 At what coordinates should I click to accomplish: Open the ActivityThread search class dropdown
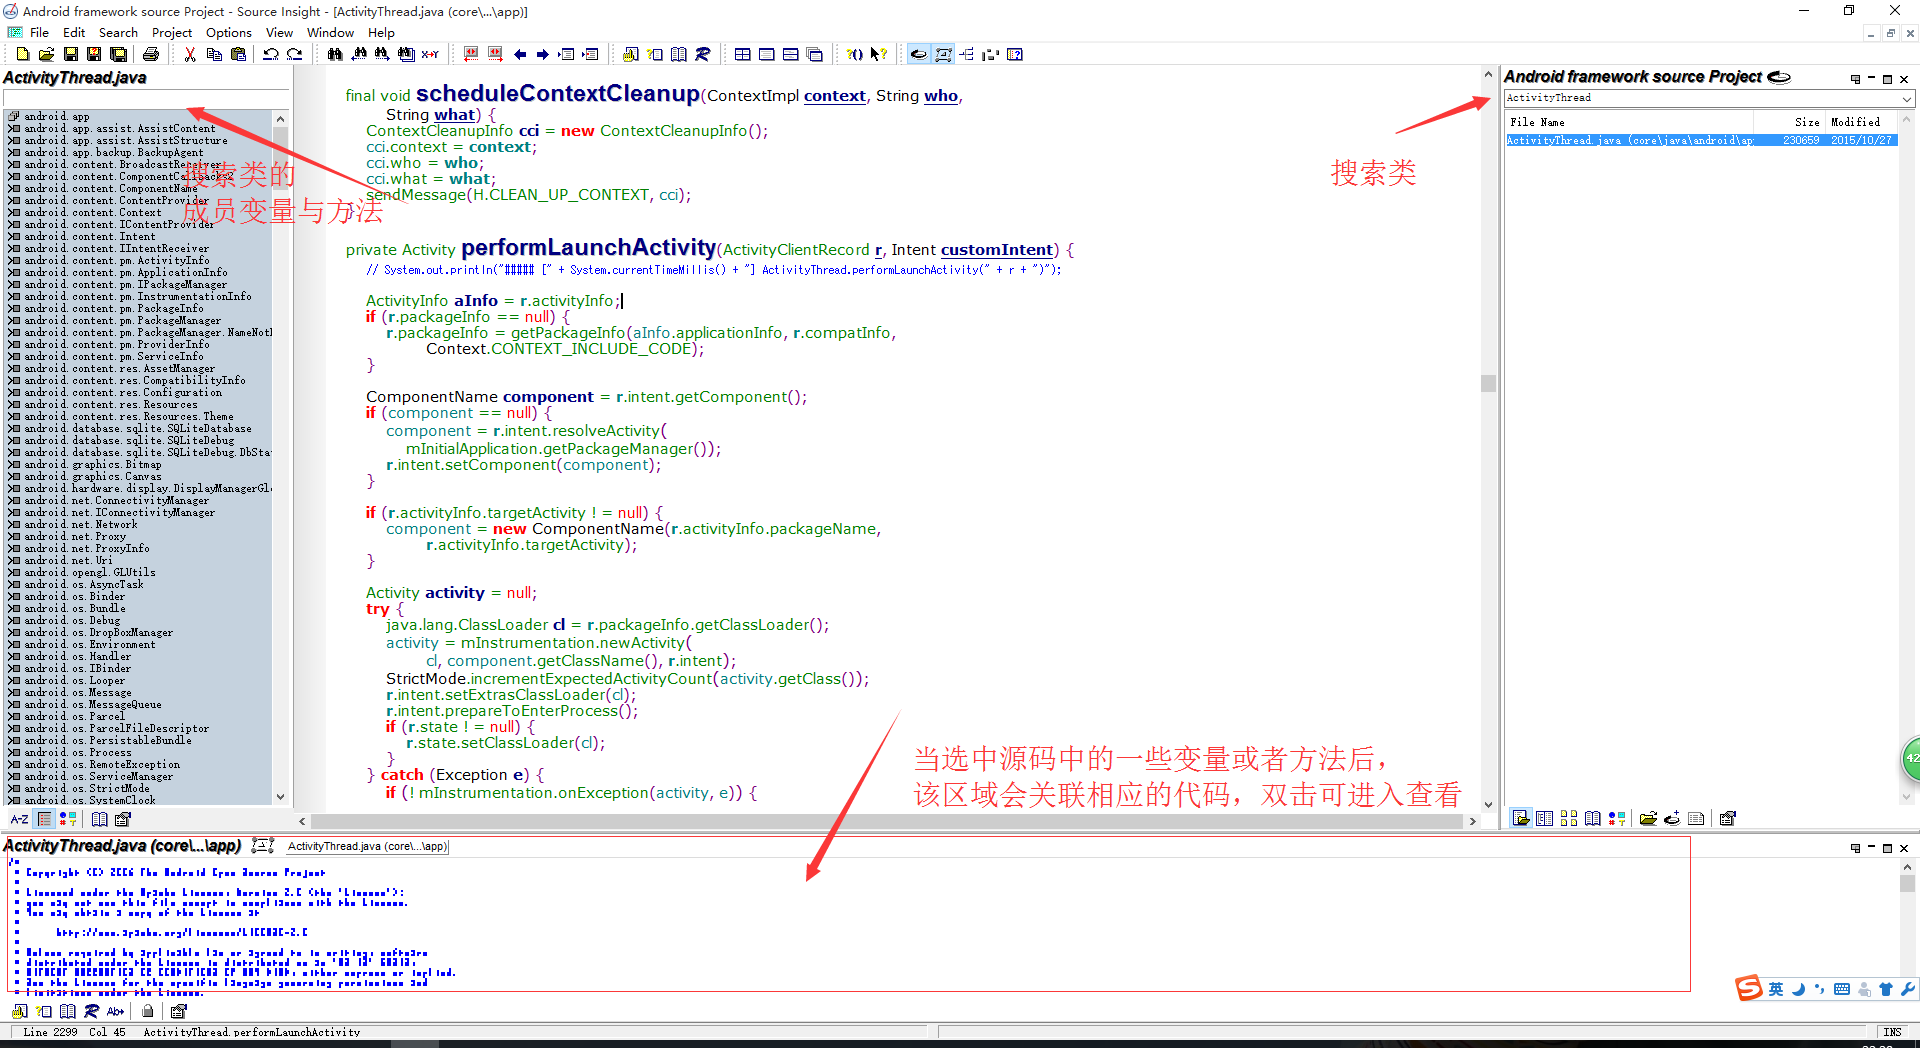(x=1907, y=98)
